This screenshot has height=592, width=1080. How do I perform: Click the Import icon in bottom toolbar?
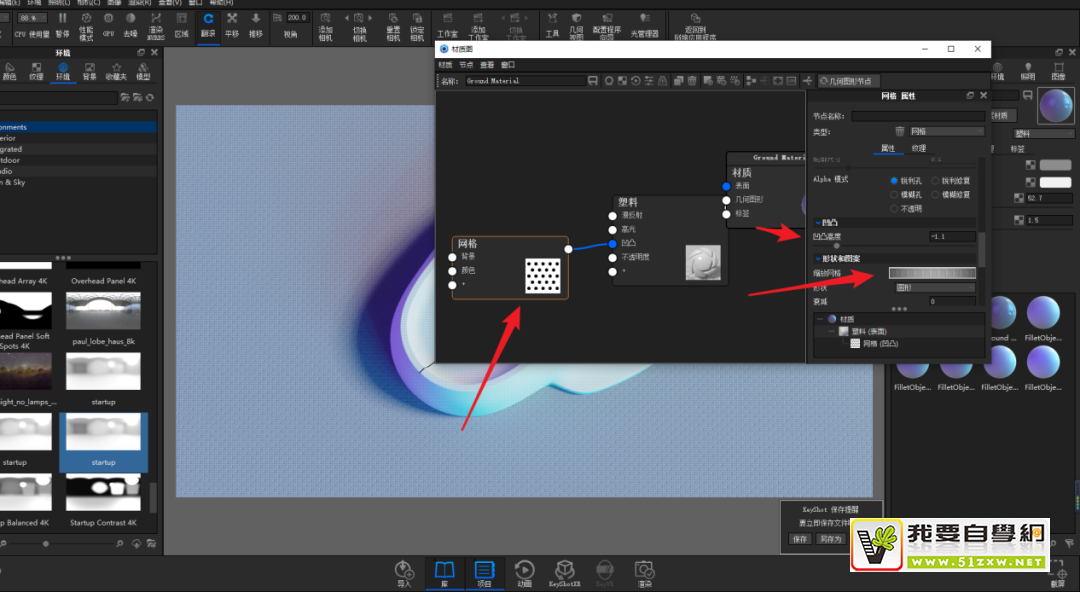tap(404, 571)
